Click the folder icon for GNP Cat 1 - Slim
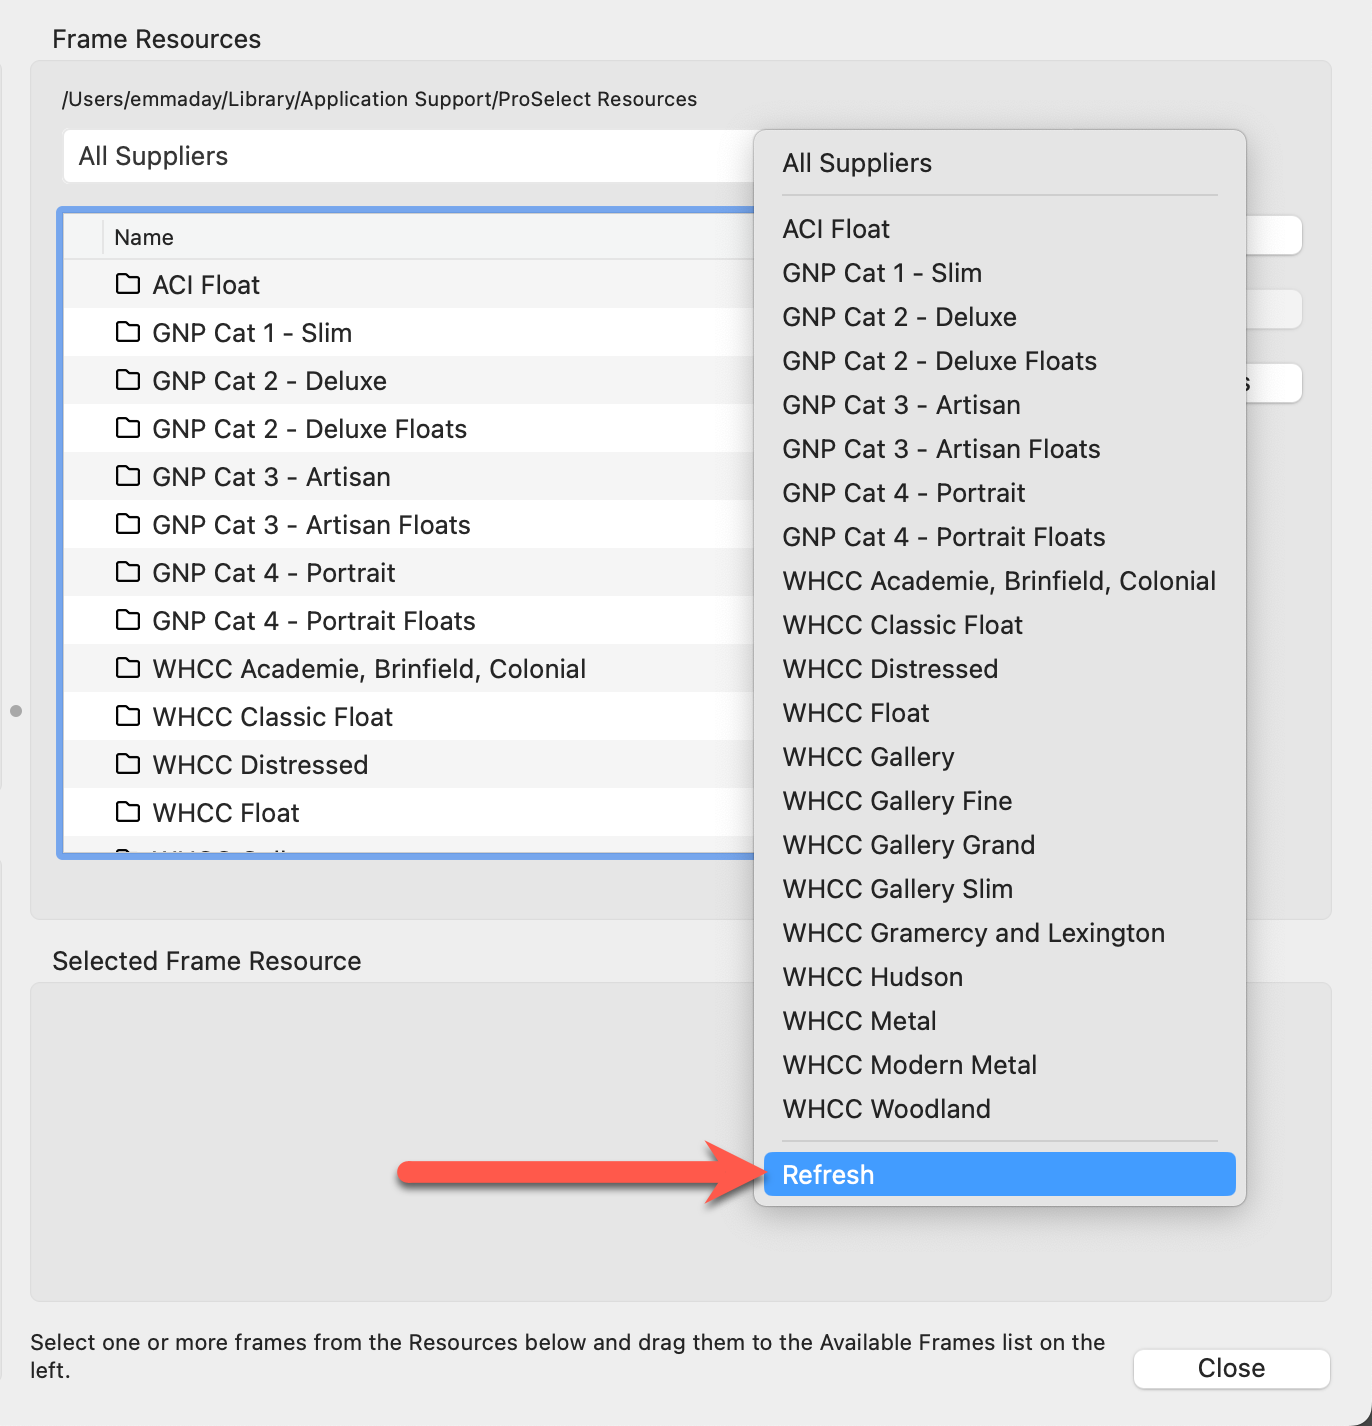Screen dimensions: 1372x1426 127,332
